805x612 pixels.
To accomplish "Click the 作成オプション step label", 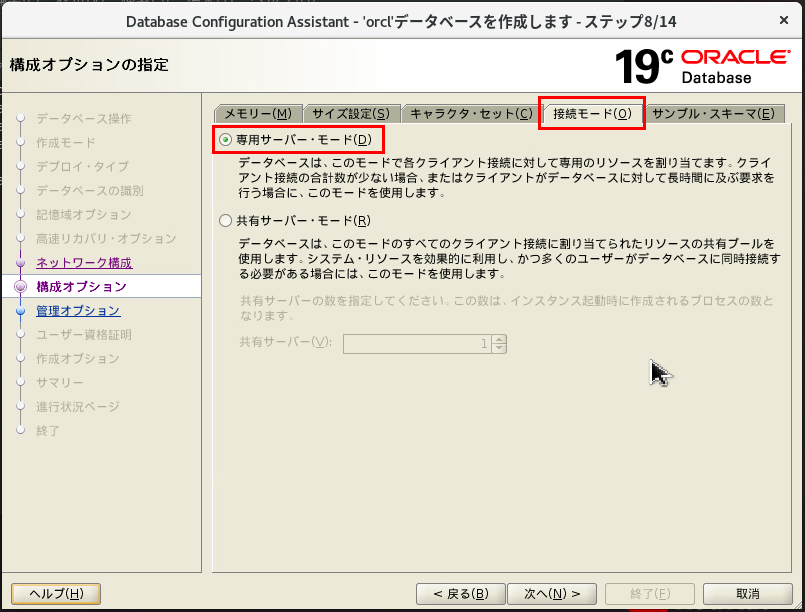I will [x=78, y=359].
